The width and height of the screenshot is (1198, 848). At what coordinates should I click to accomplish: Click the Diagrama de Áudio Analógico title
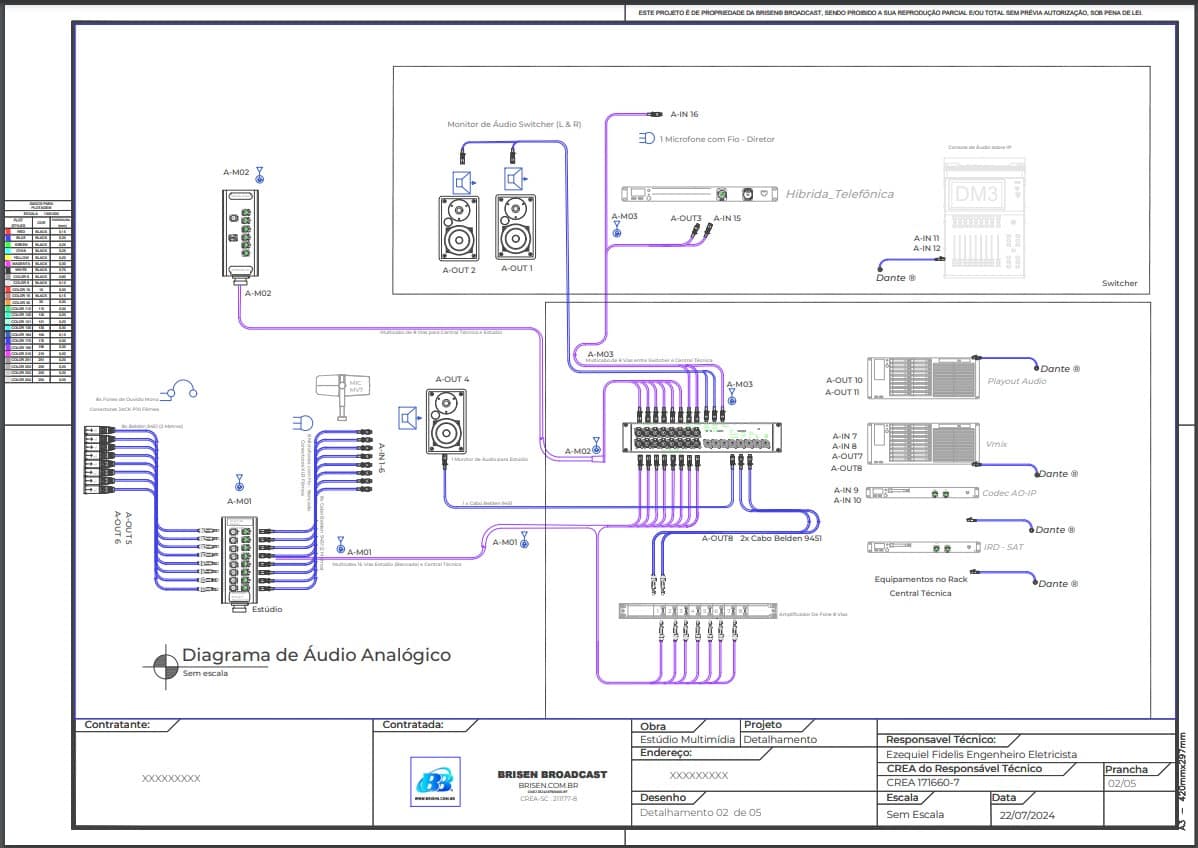[316, 655]
